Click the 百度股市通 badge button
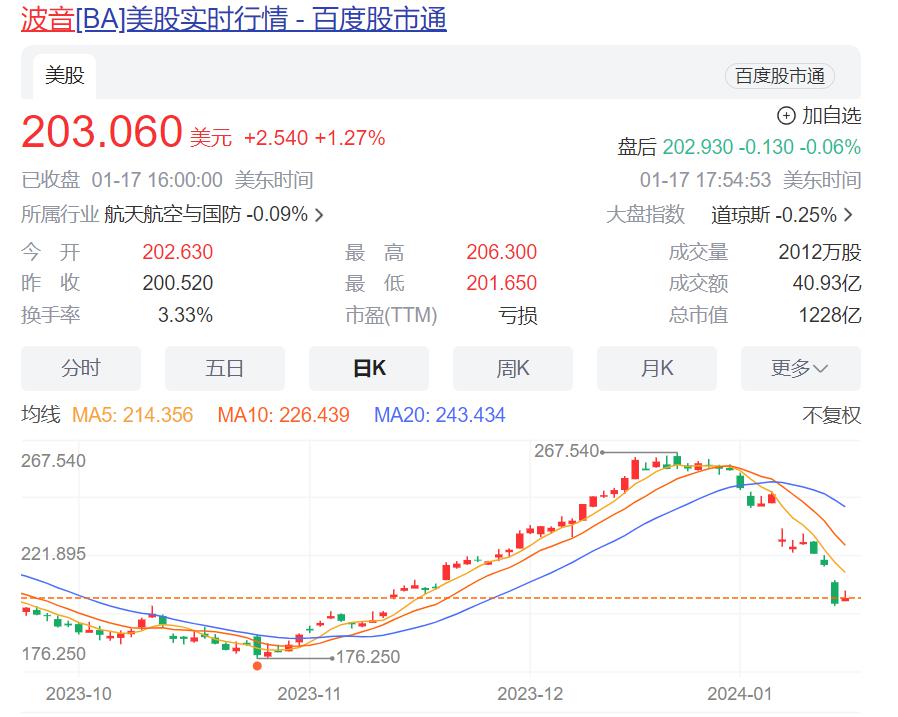This screenshot has height=717, width=898. (x=779, y=76)
